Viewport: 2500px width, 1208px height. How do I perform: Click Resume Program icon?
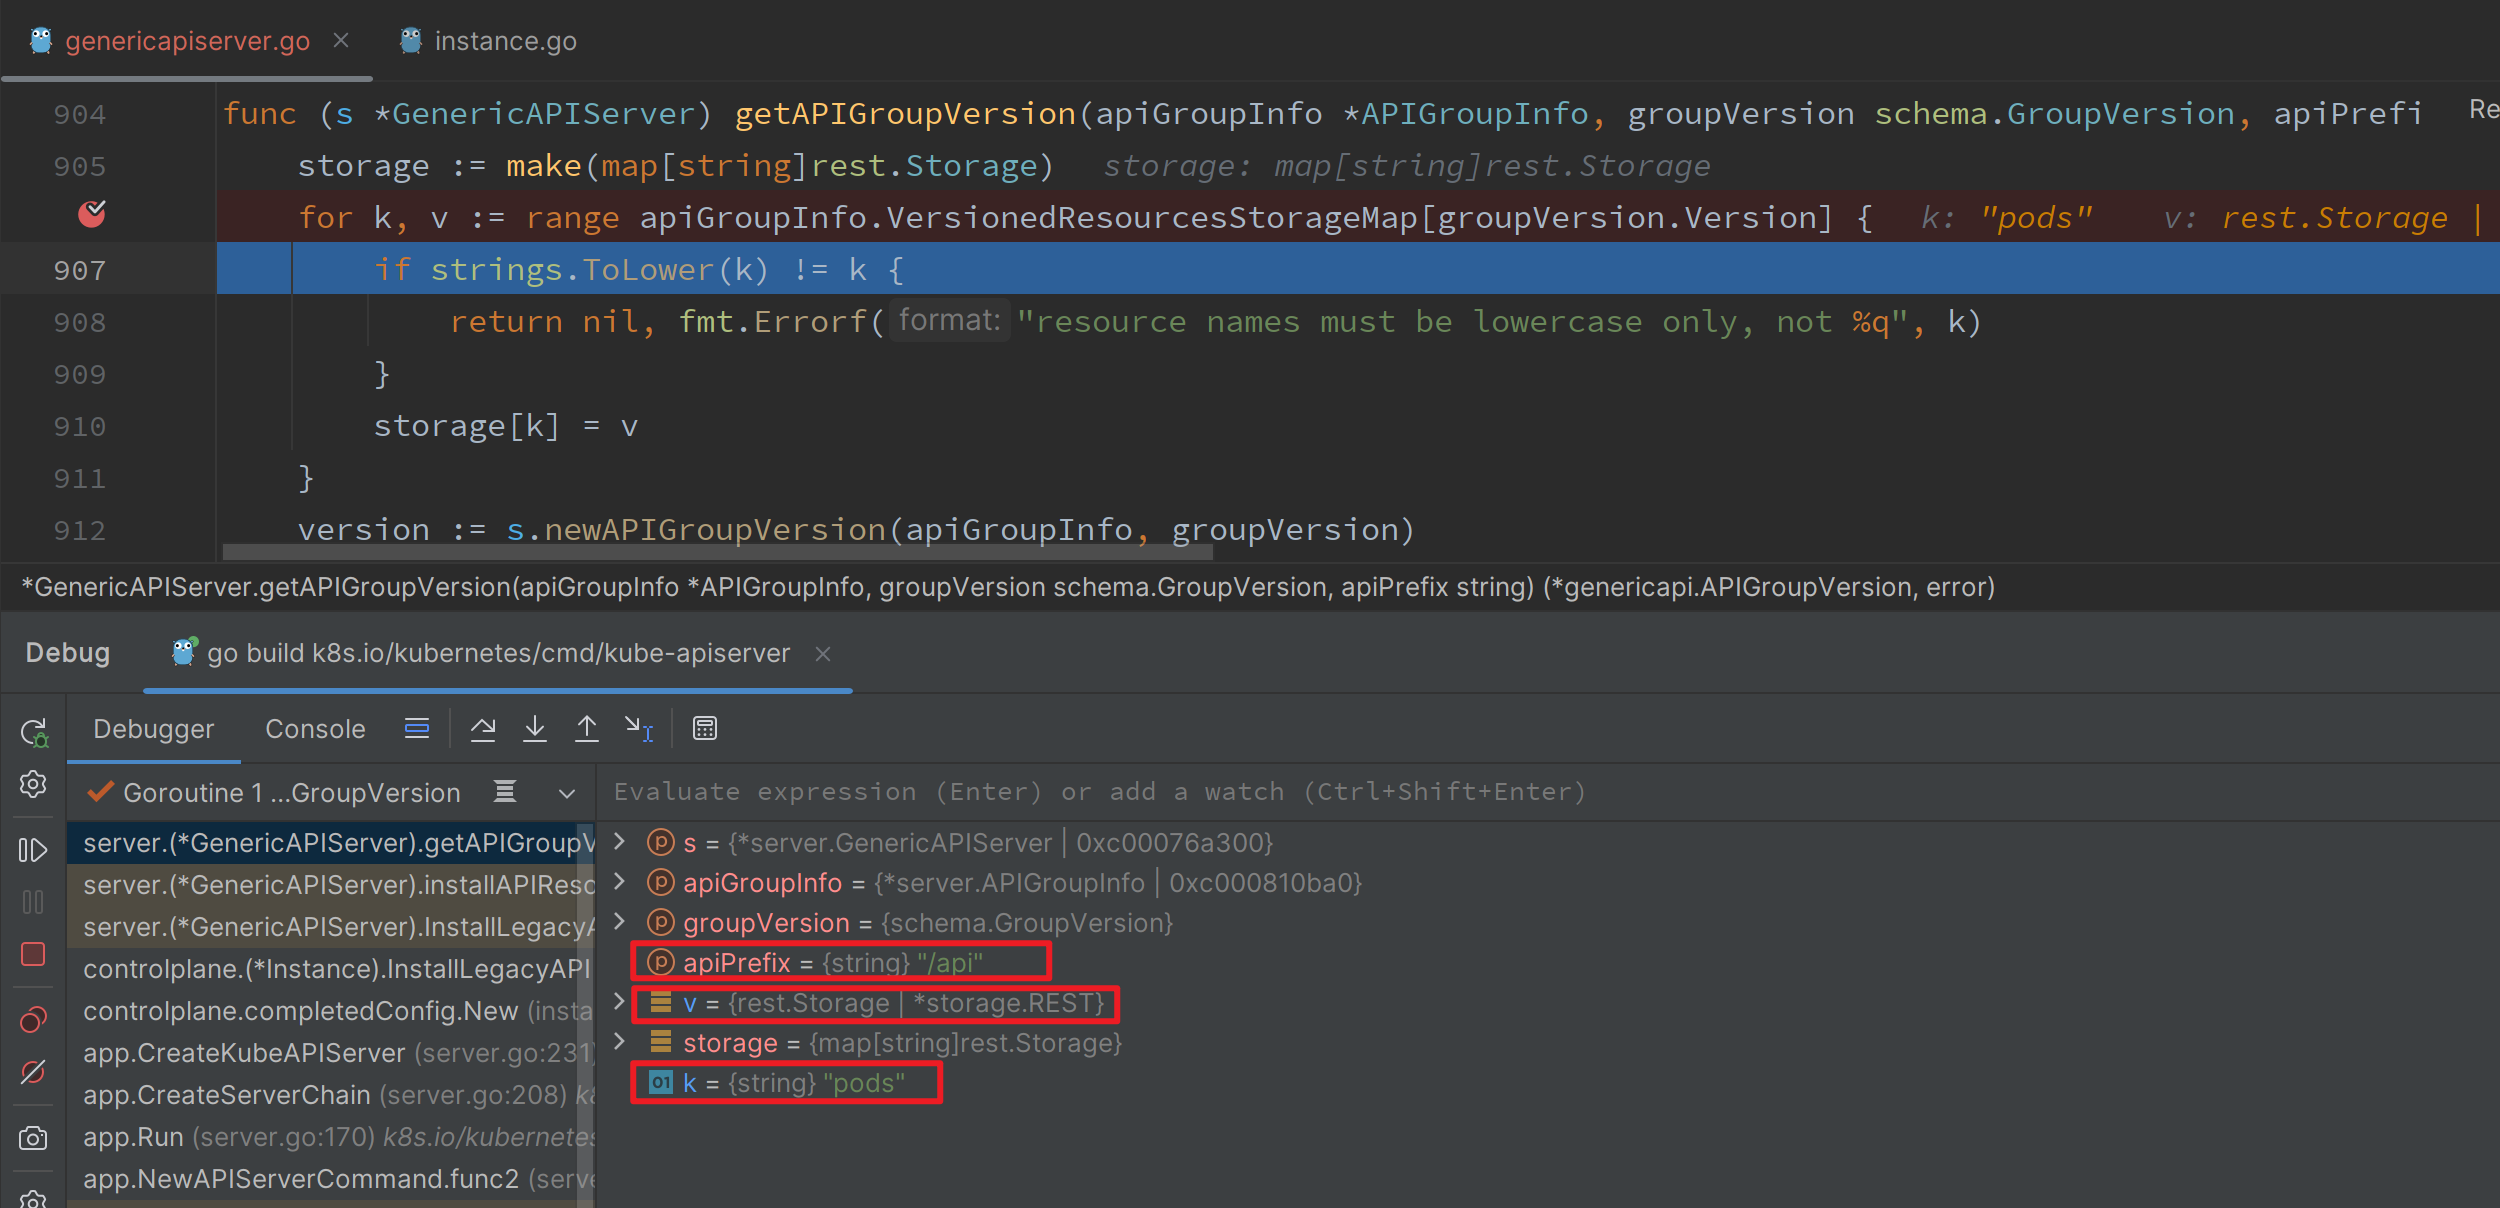tap(33, 850)
